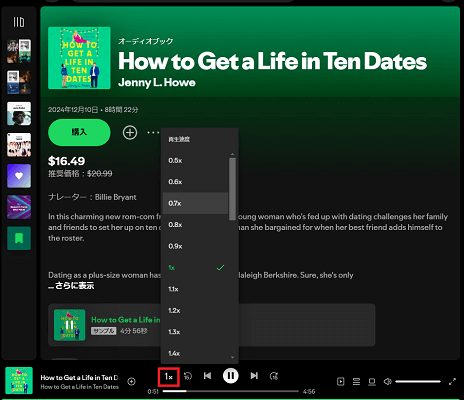This screenshot has height=400, width=464.
Task: Skip back 15 seconds
Action: [x=188, y=376]
